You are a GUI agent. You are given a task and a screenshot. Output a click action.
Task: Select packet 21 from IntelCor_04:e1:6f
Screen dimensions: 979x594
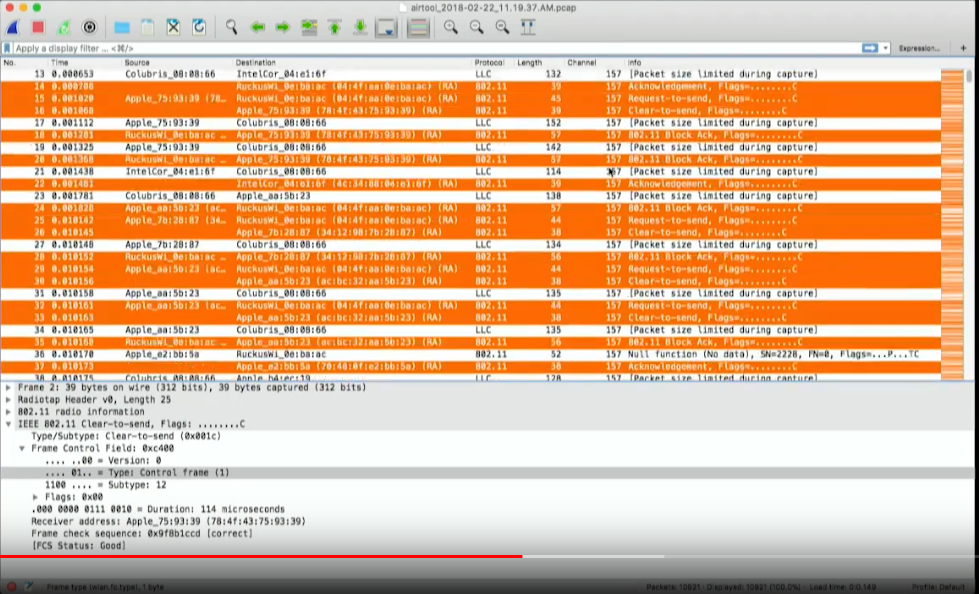(x=470, y=172)
